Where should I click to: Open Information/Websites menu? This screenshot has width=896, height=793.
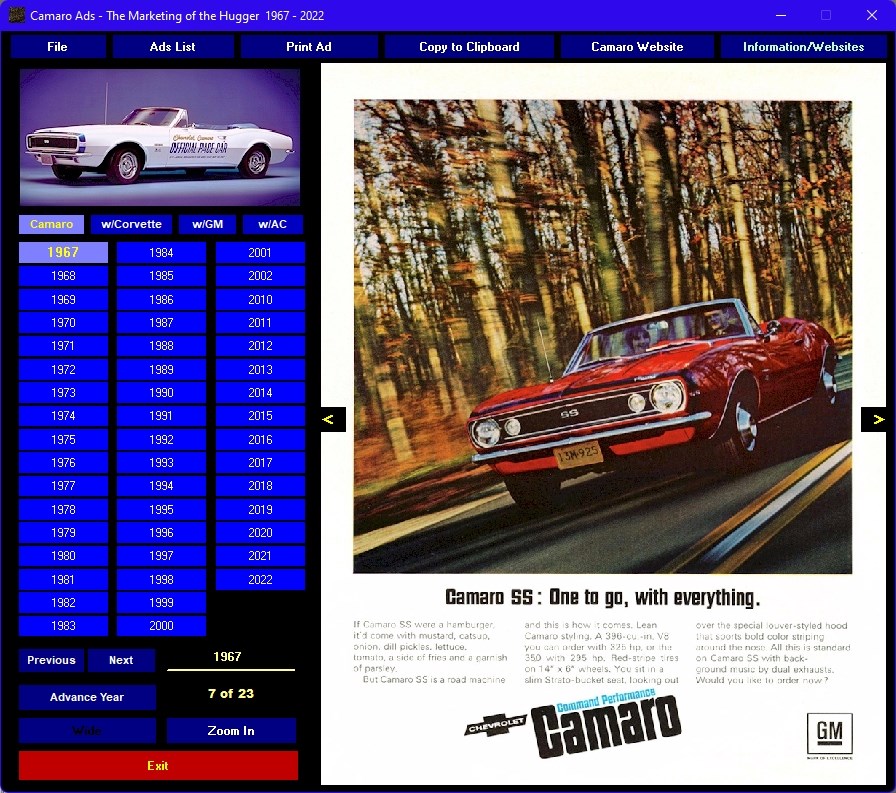click(x=803, y=47)
